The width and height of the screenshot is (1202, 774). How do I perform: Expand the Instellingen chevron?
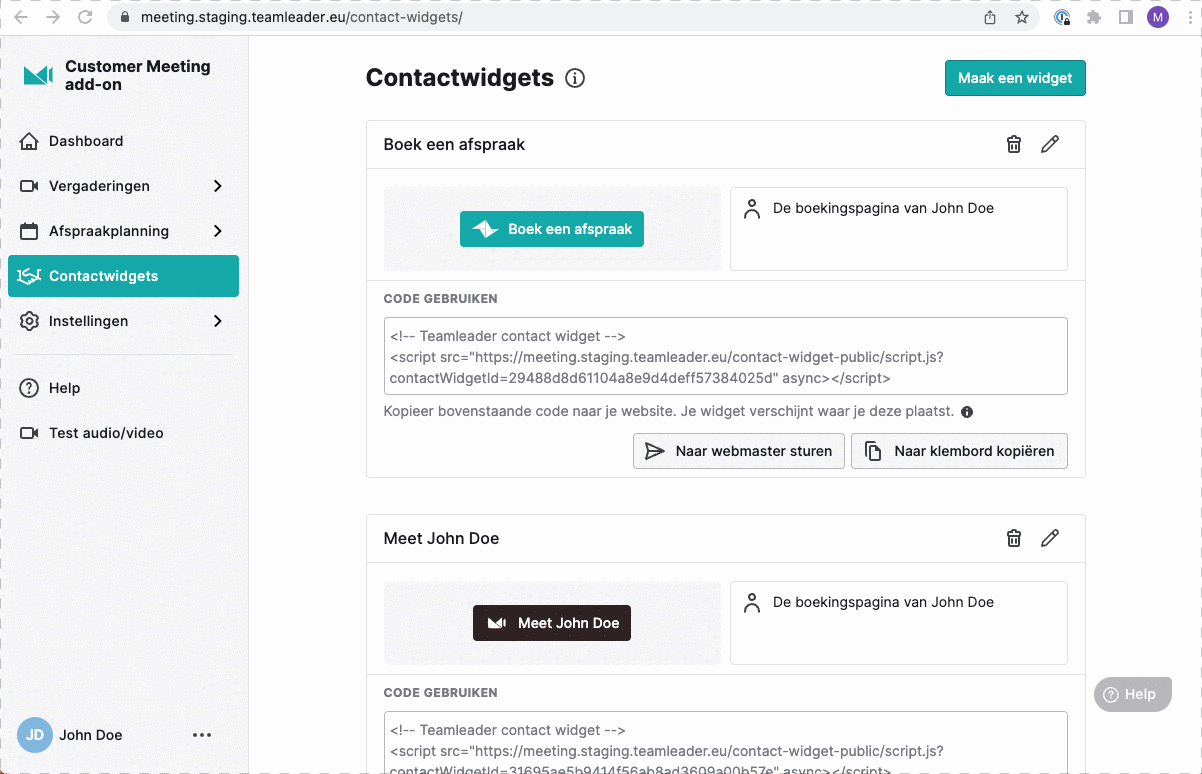pyautogui.click(x=217, y=321)
